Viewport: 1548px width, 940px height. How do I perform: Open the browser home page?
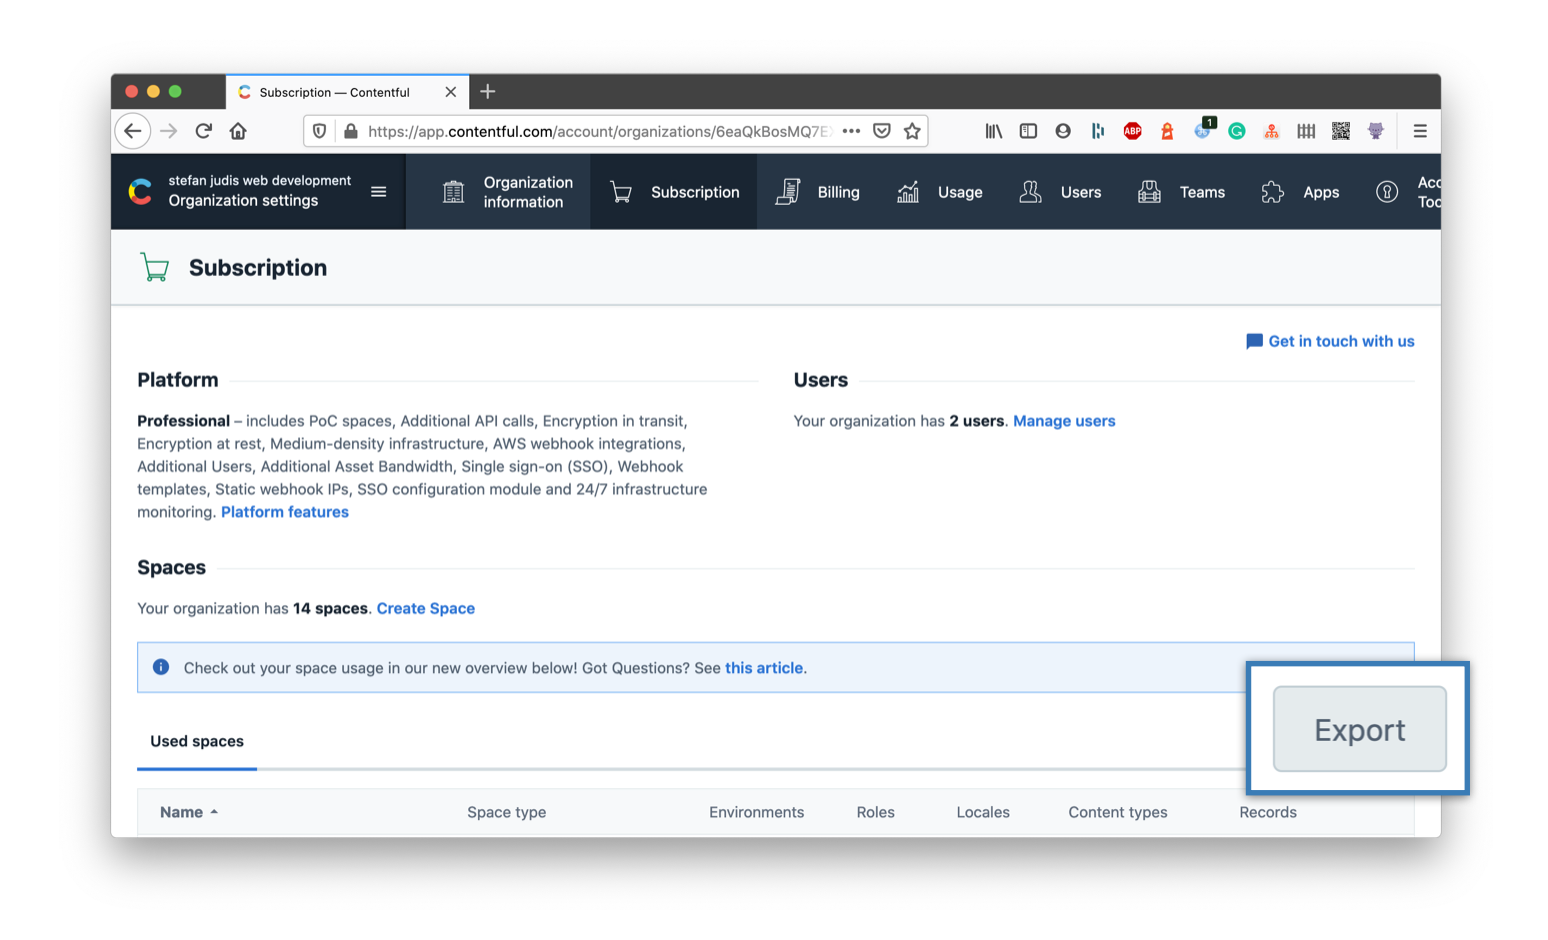(x=238, y=131)
